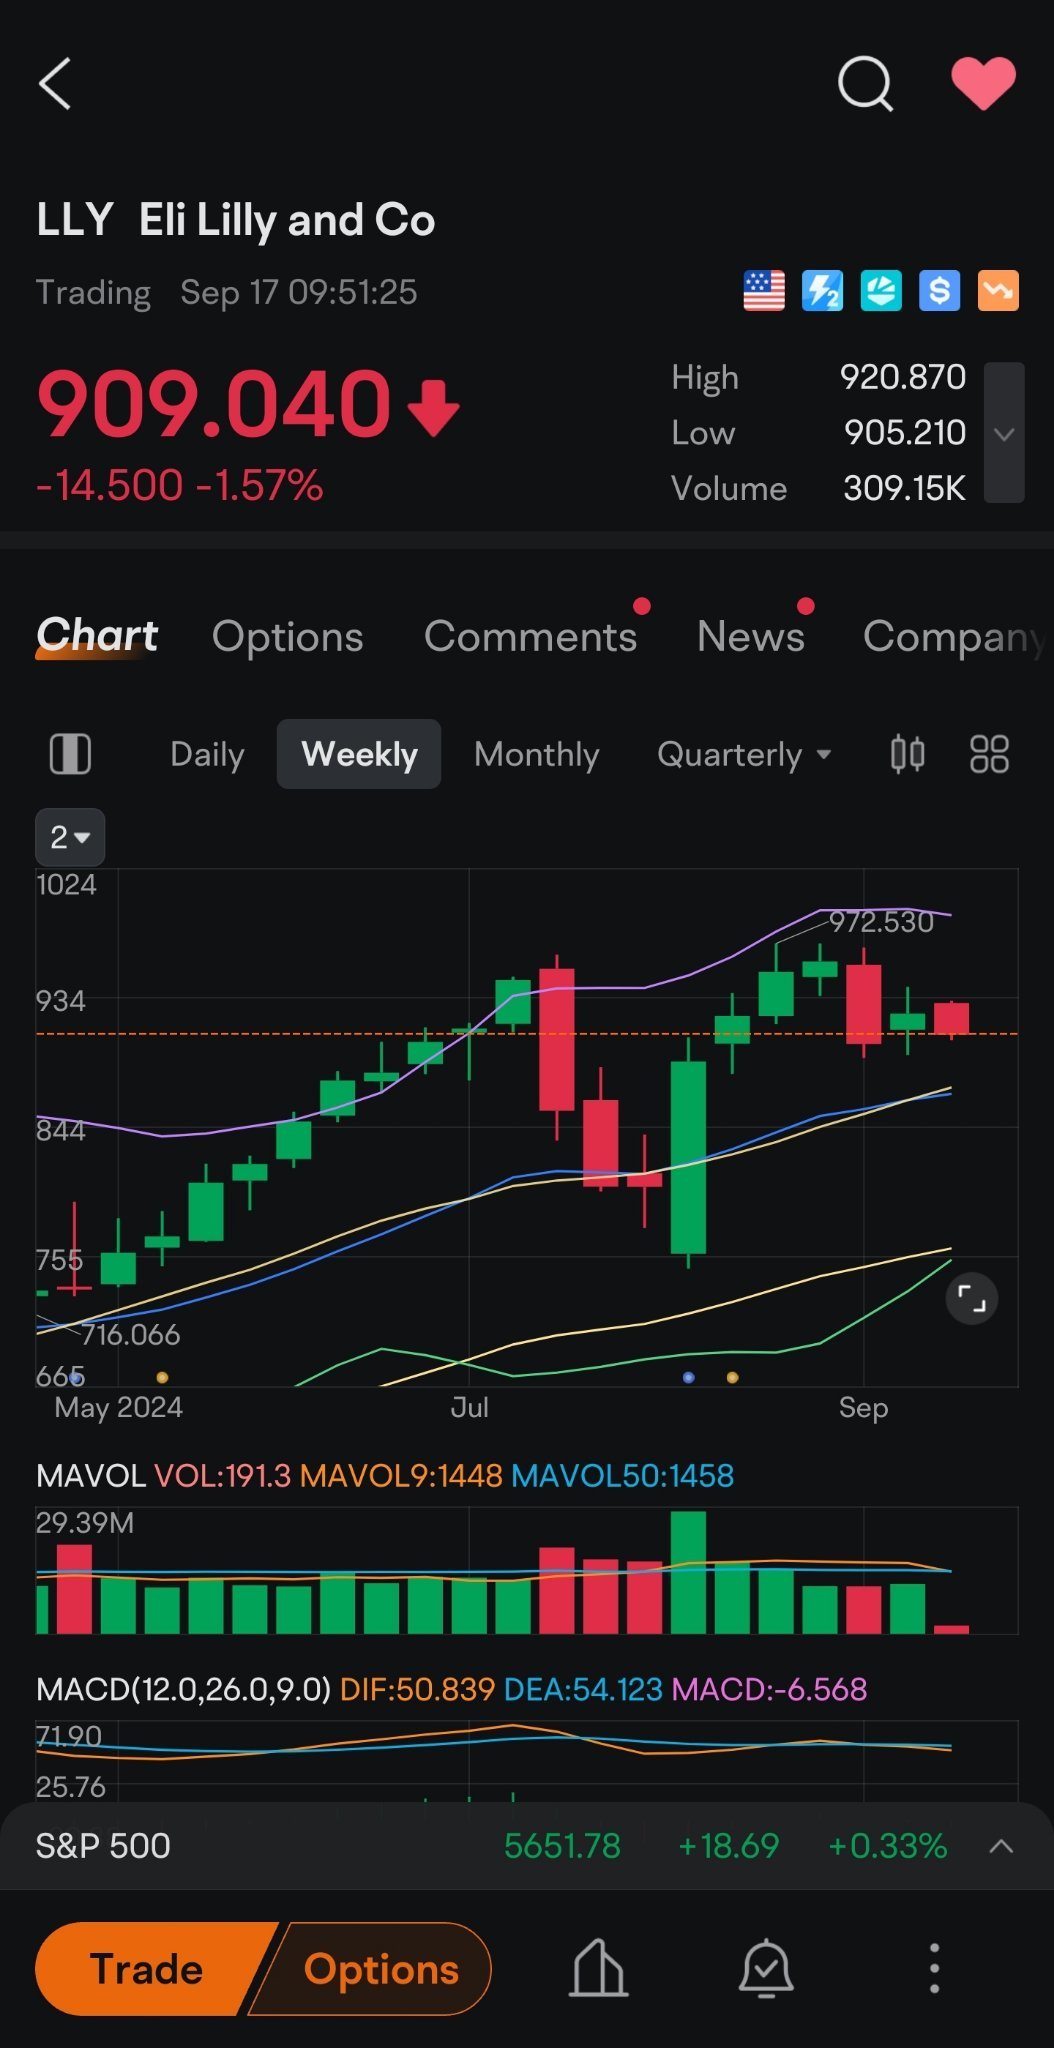Open the search magnifier
Image resolution: width=1054 pixels, height=2048 pixels.
point(865,83)
